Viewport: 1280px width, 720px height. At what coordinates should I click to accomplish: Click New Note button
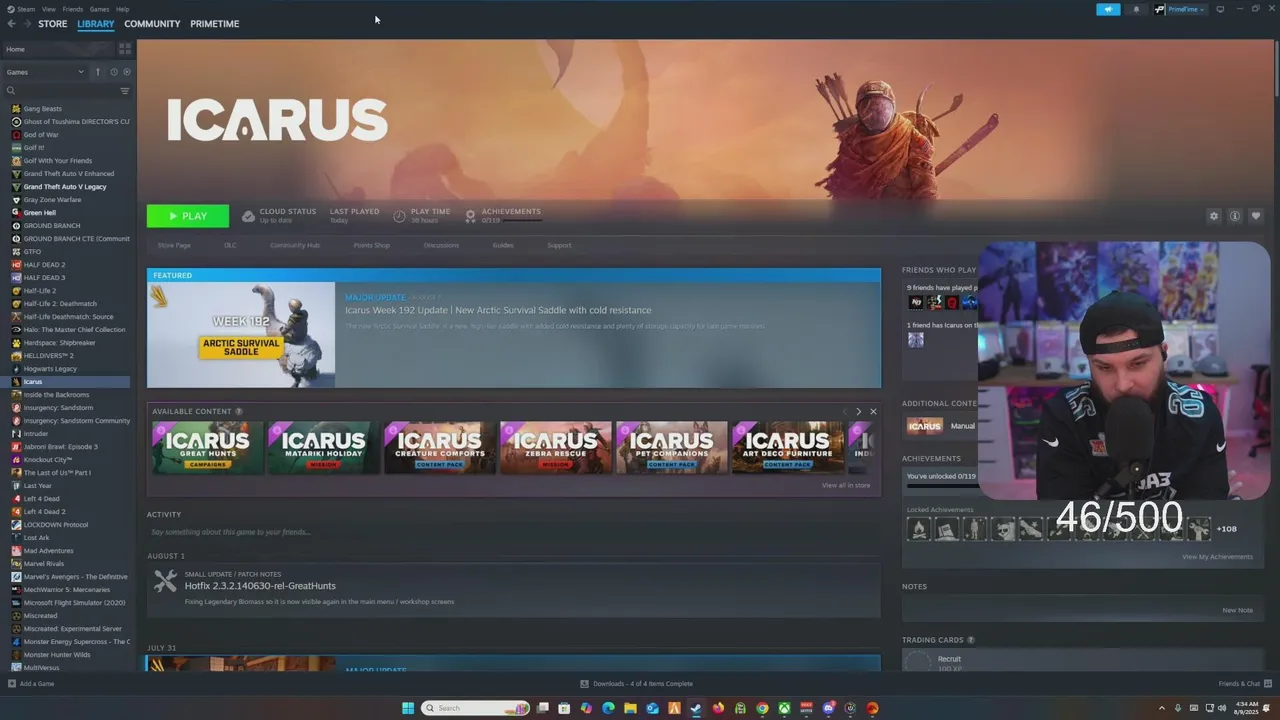tap(1237, 610)
